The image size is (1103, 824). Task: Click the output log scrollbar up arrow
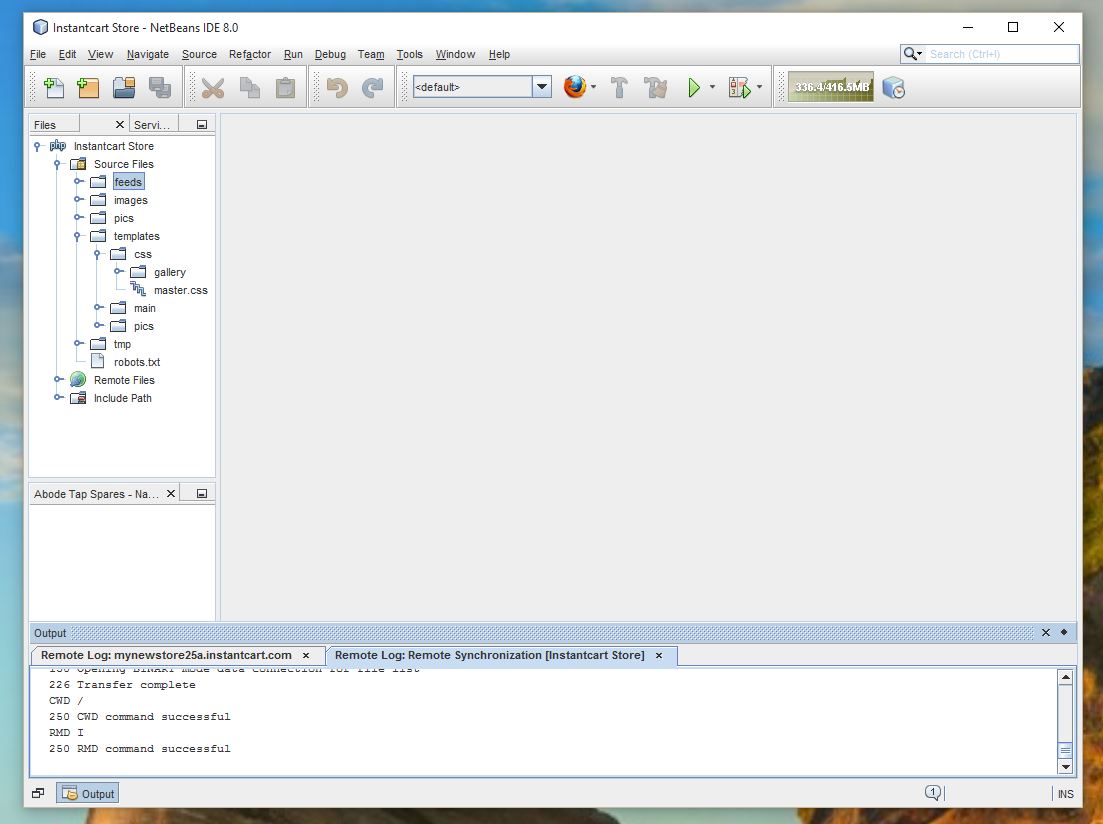click(x=1066, y=677)
